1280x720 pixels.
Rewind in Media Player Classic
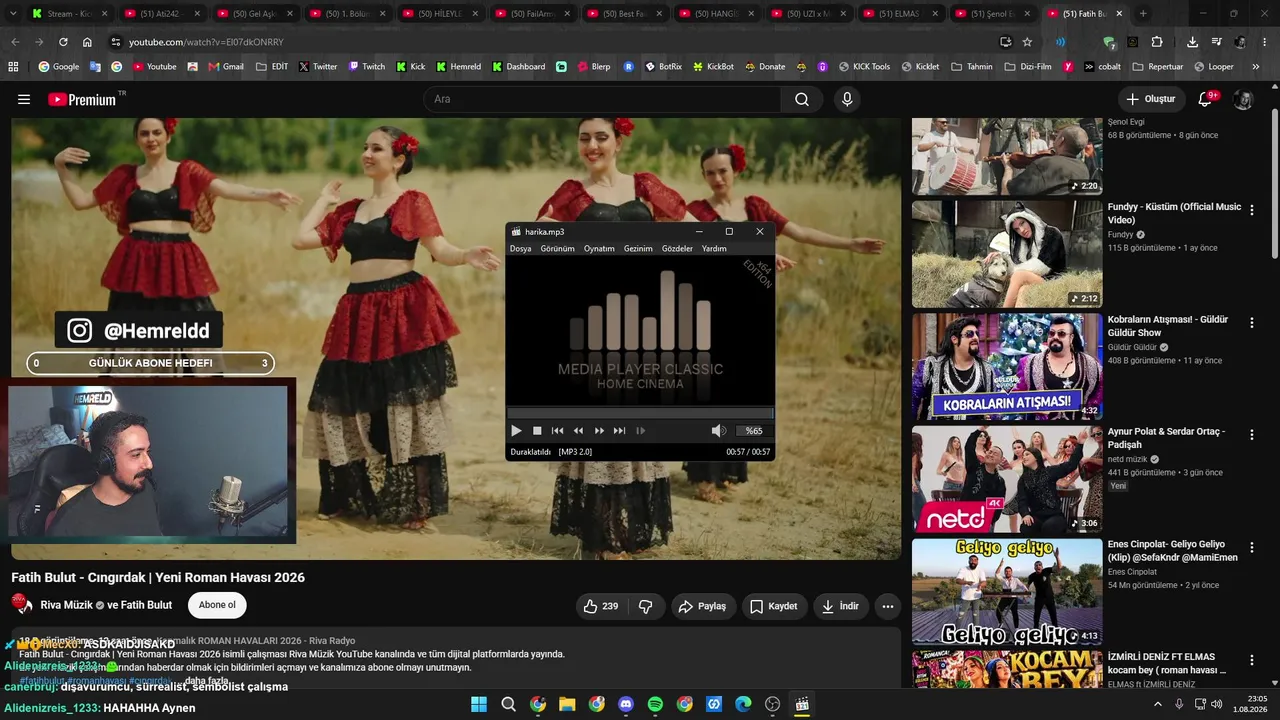(x=578, y=431)
